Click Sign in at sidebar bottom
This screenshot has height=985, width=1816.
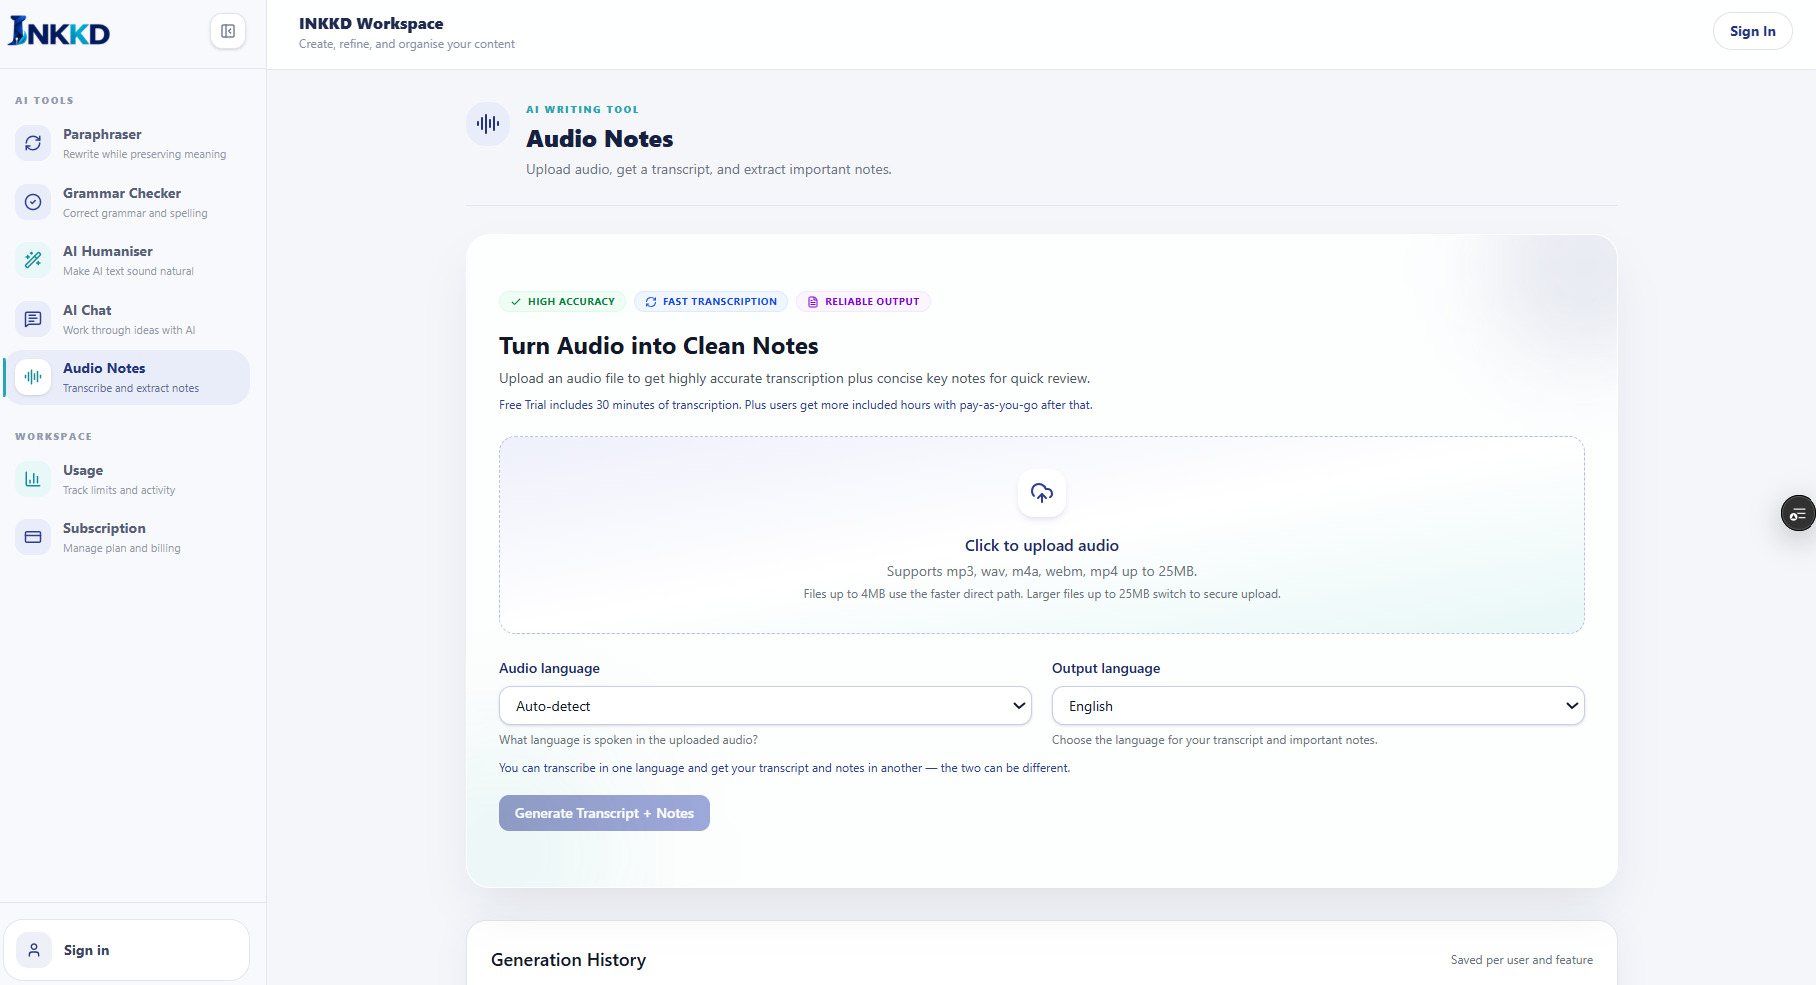pos(127,950)
